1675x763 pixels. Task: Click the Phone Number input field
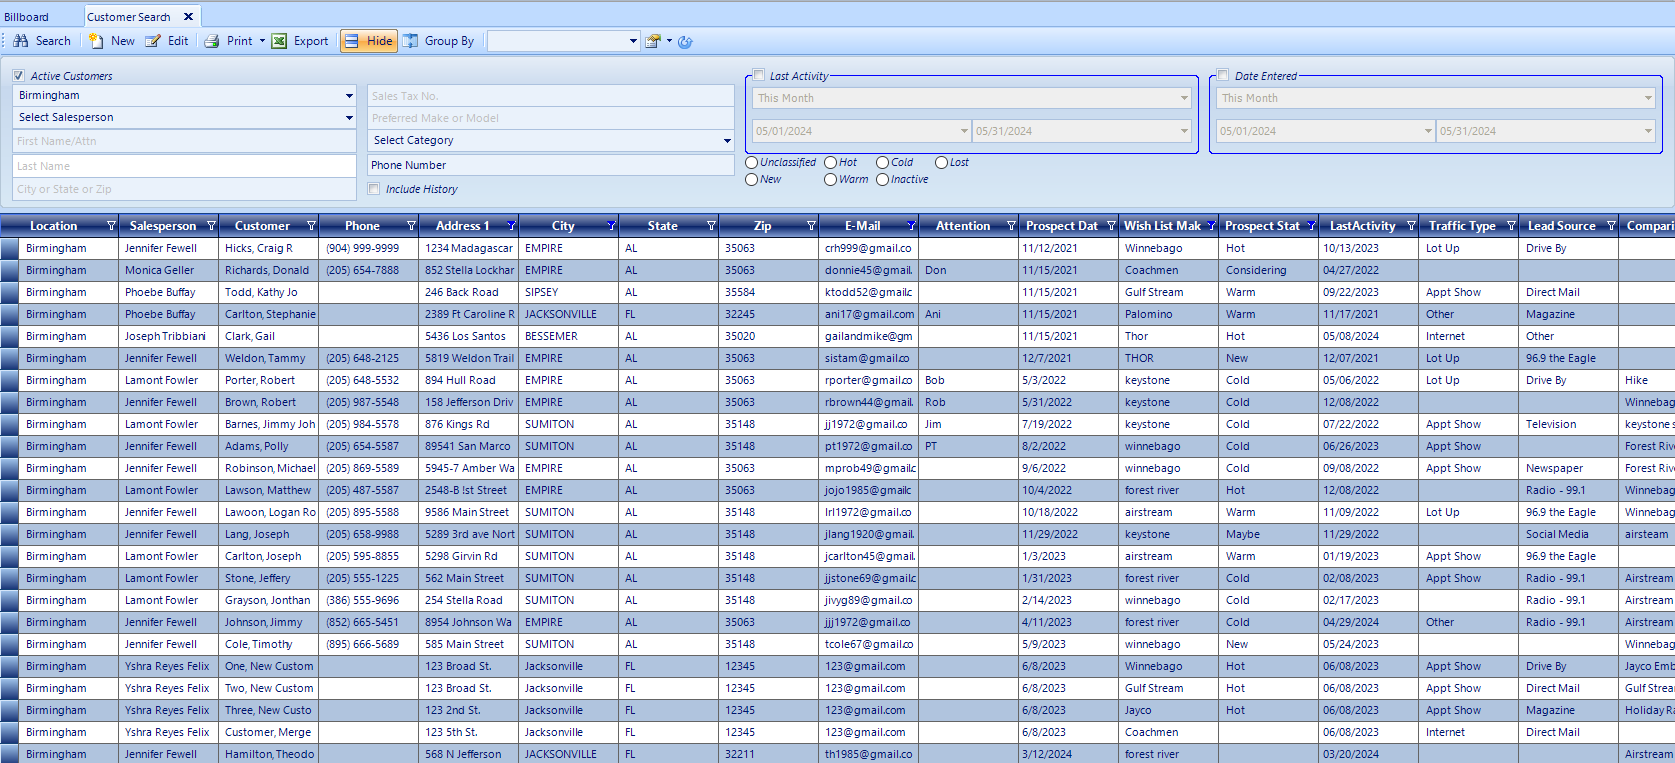click(550, 165)
